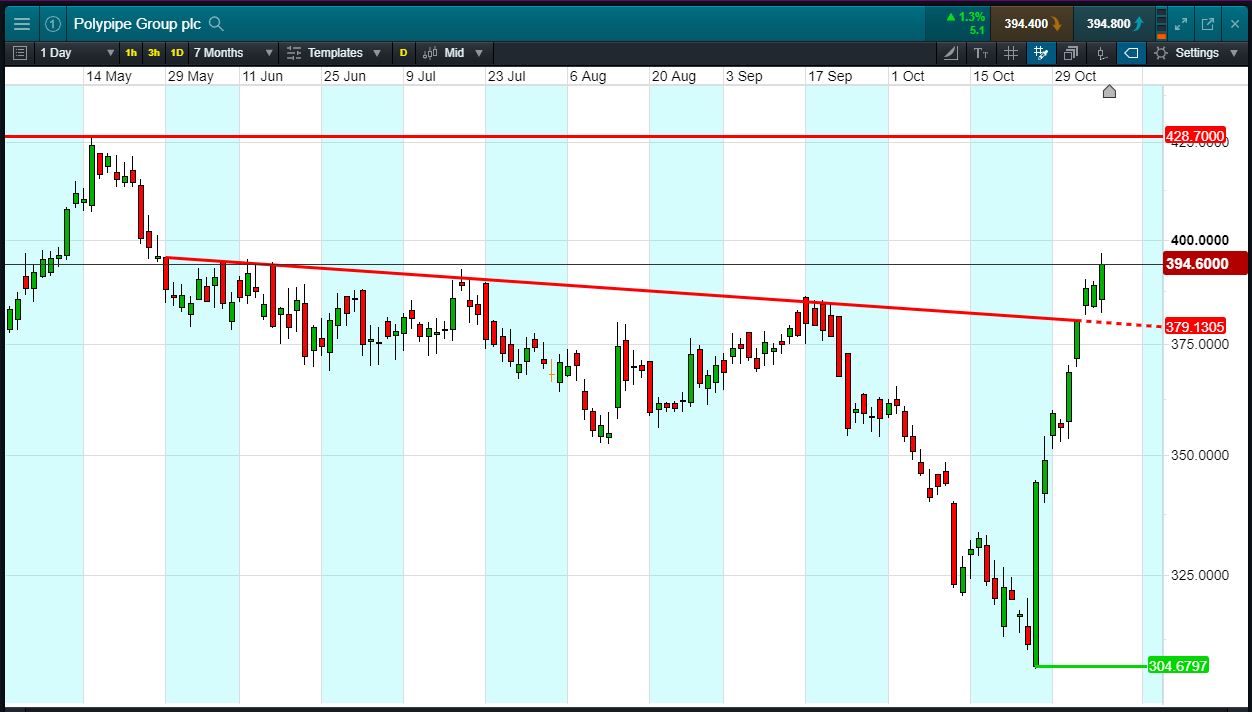
Task: Toggle the grid lines display
Action: [1011, 53]
